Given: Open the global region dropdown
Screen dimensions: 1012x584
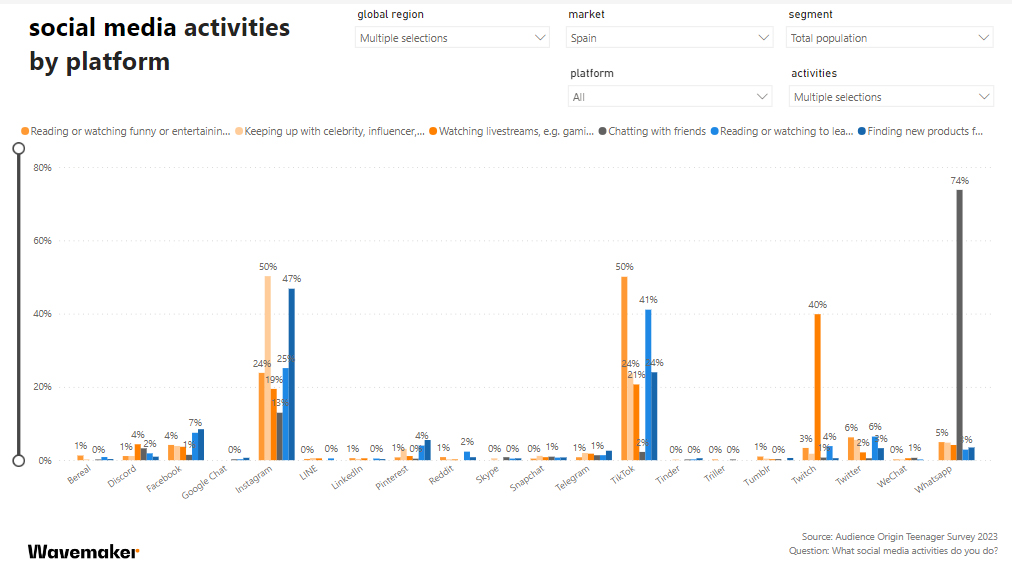Looking at the screenshot, I should pyautogui.click(x=452, y=38).
